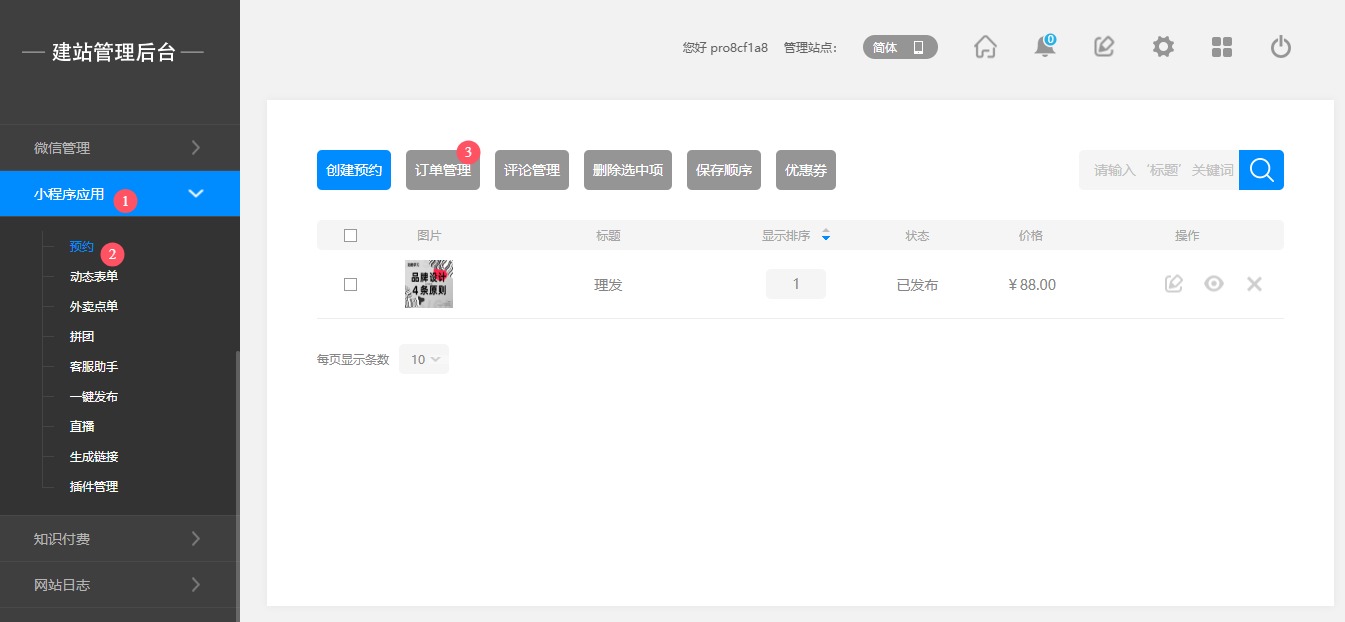Open the 每页显示条数 dropdown

point(424,359)
